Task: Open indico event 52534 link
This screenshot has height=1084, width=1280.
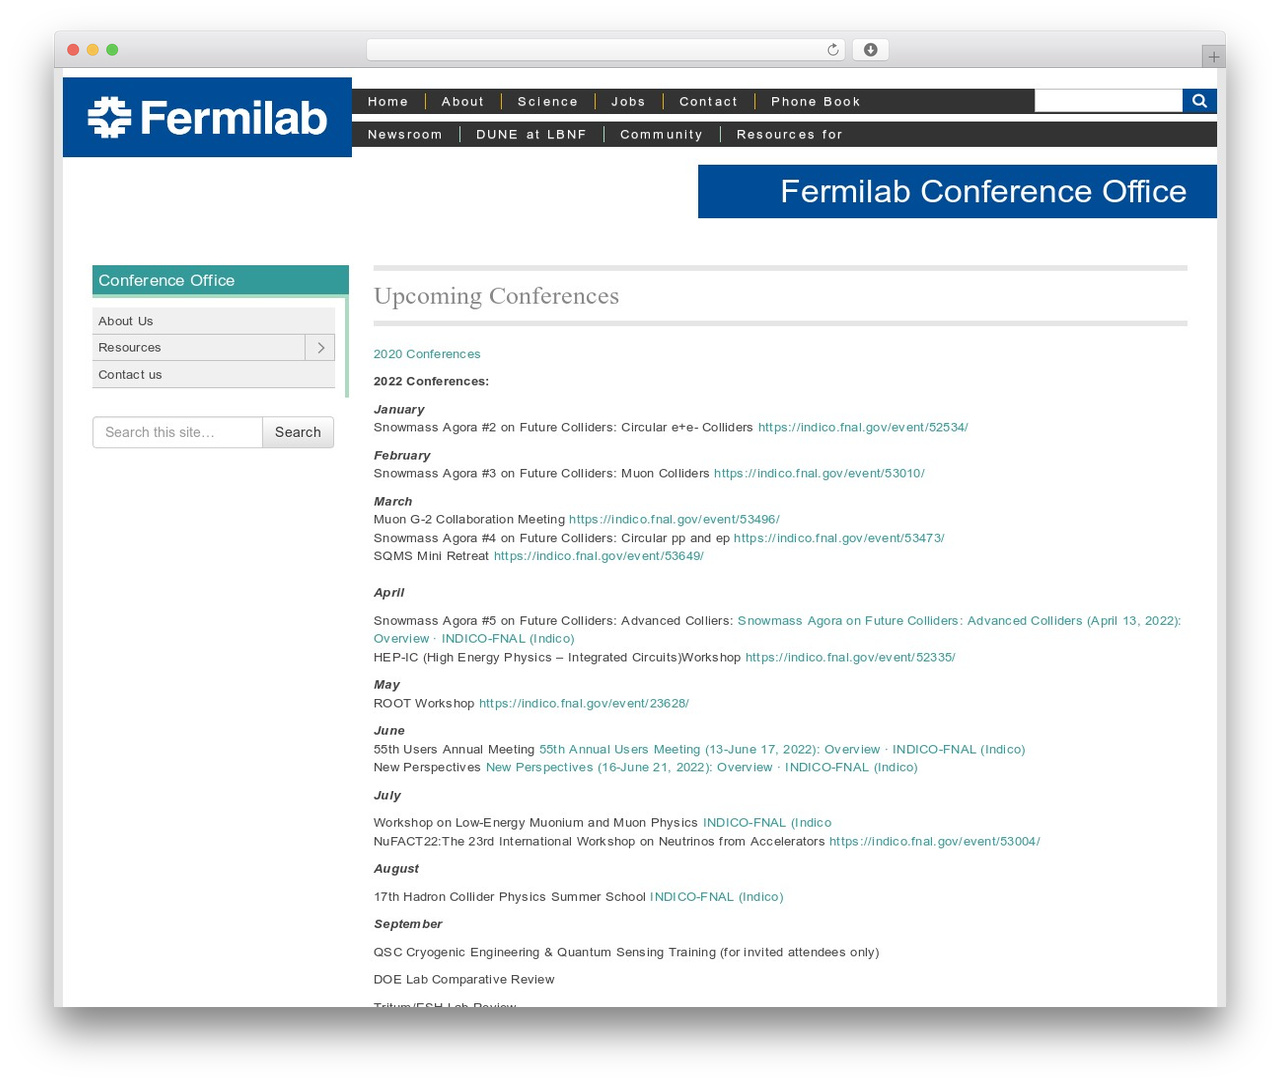Action: coord(863,427)
